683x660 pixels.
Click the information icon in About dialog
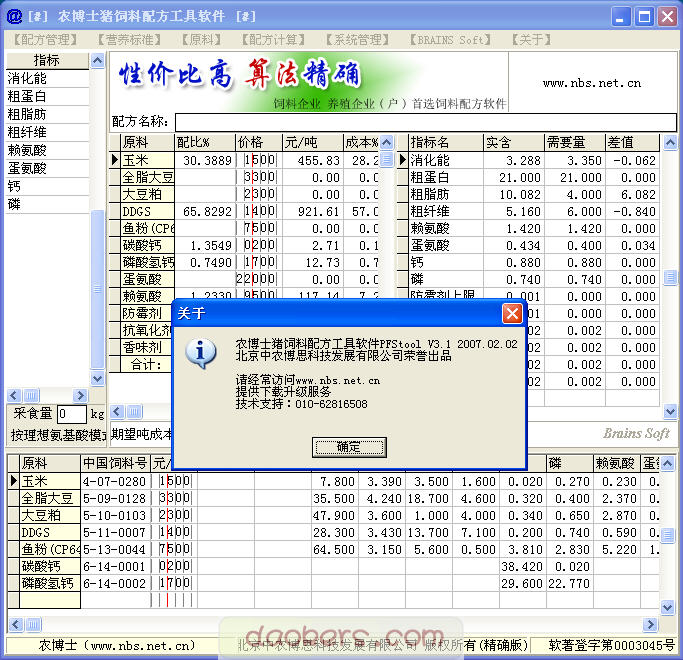pyautogui.click(x=200, y=352)
